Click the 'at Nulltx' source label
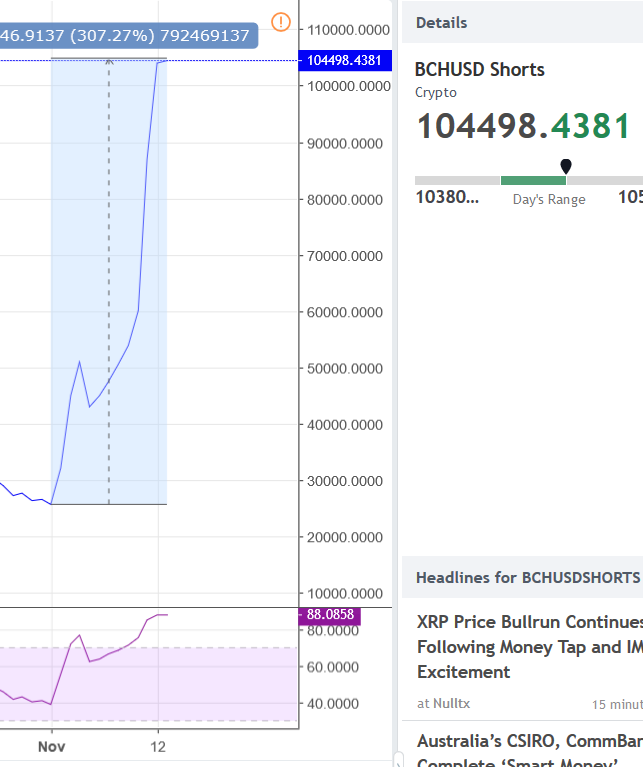The width and height of the screenshot is (643, 767). 443,703
